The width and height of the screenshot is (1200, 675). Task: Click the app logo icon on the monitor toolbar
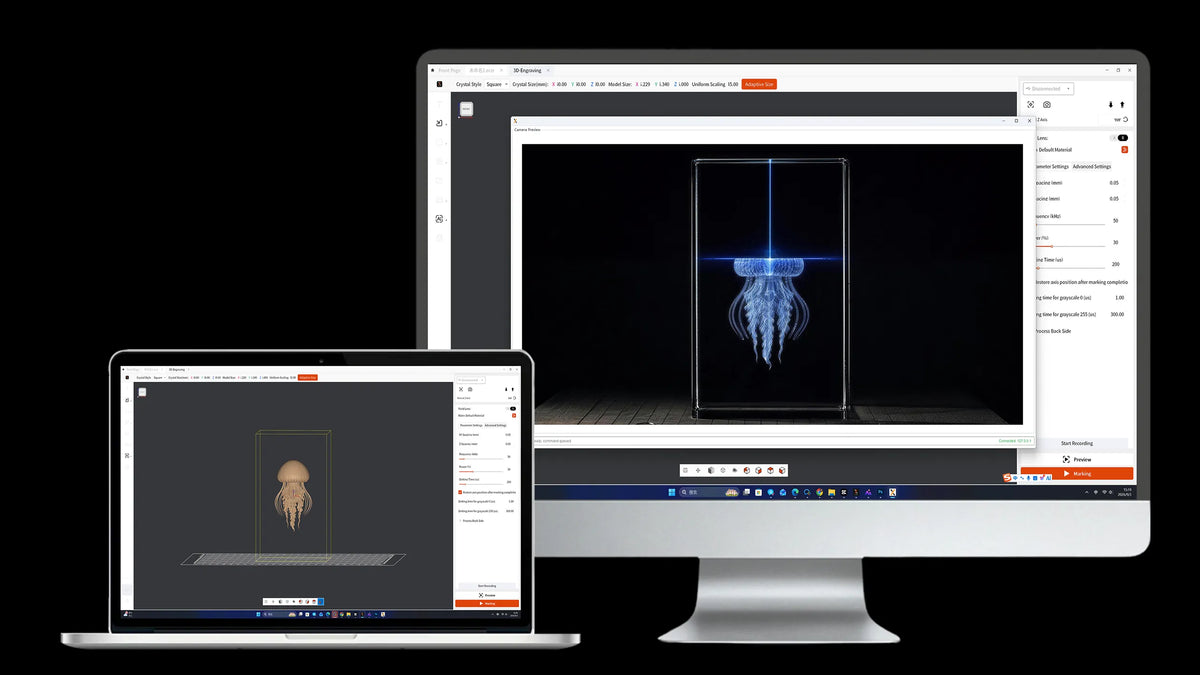pos(439,84)
